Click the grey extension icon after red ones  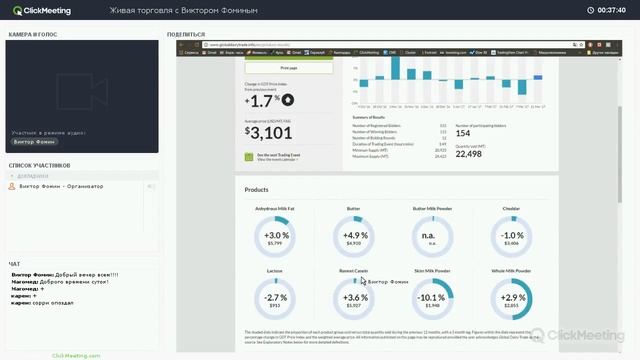point(608,44)
